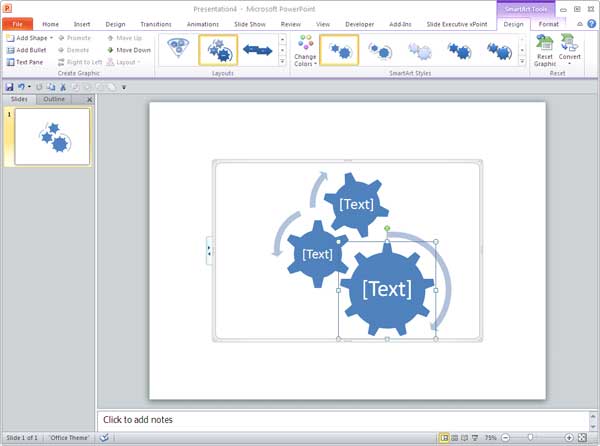Customize Quick Access Toolbar dropdown

pos(124,88)
